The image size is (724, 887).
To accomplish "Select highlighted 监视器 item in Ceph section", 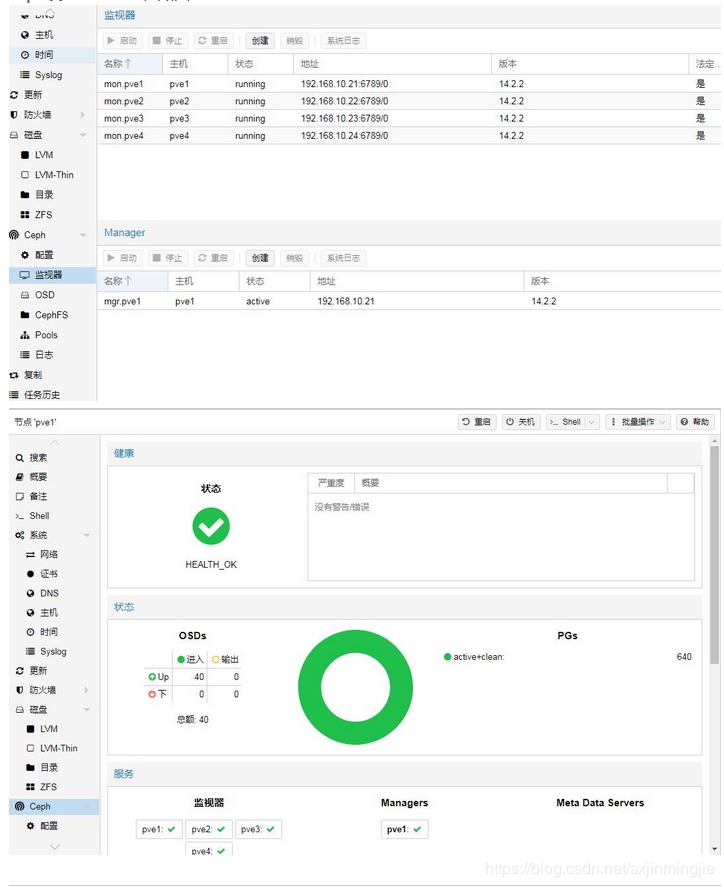I will pos(52,275).
